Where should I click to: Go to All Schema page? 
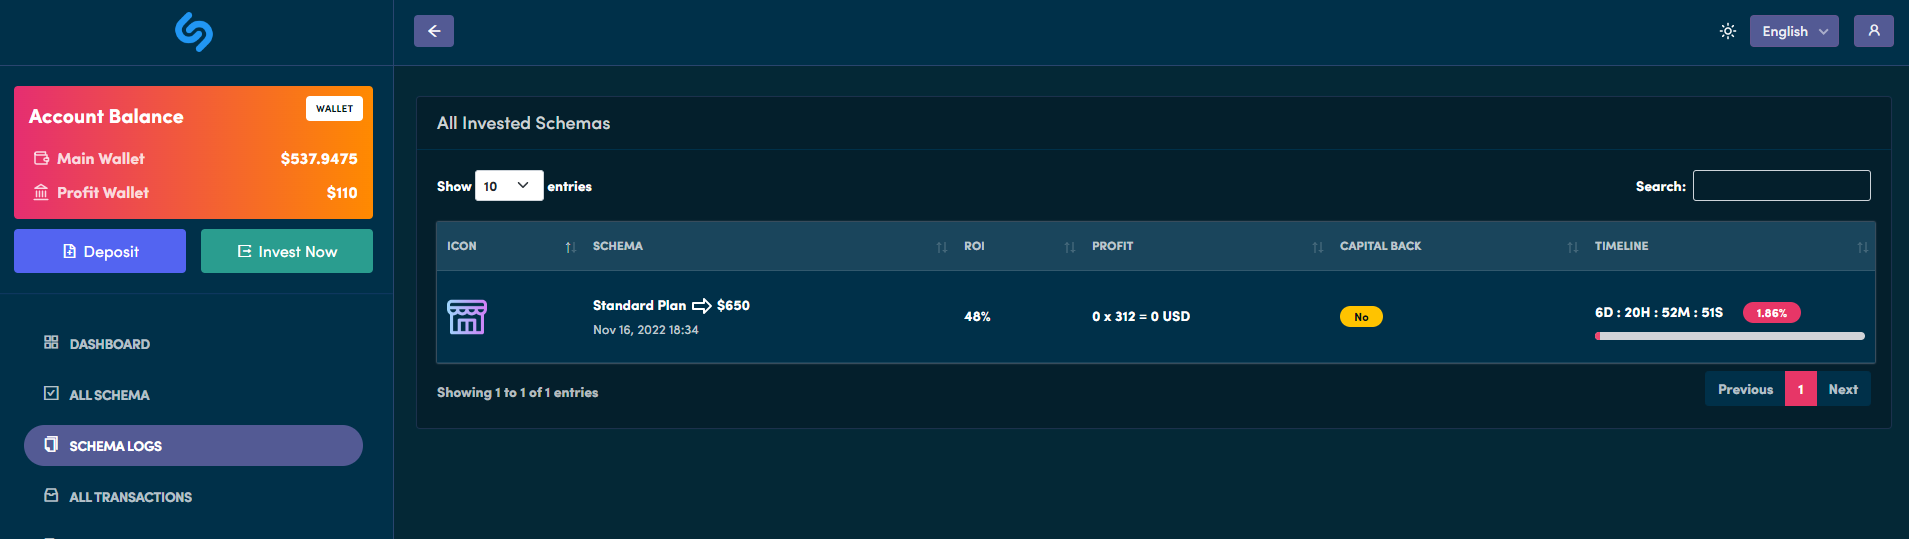[x=109, y=395]
